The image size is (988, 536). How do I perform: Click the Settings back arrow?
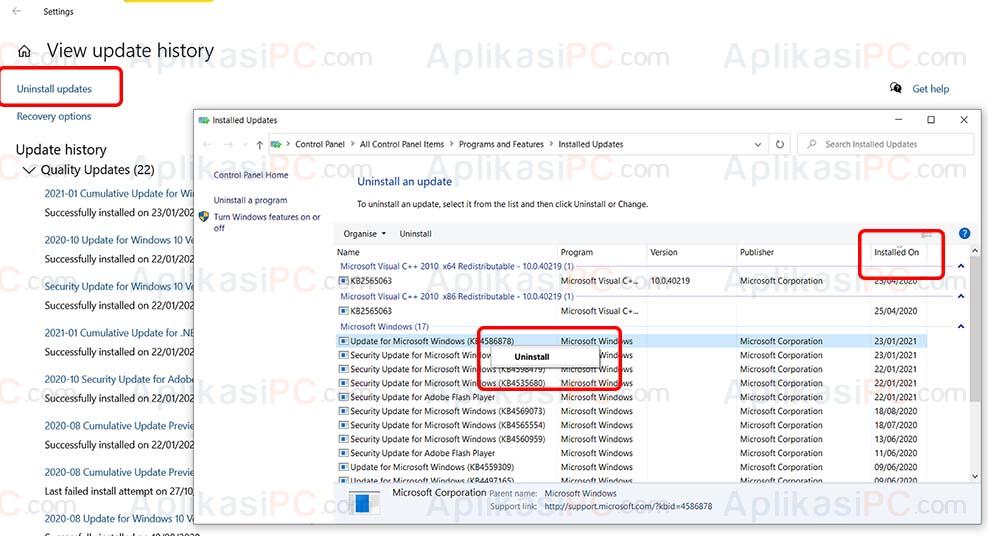pyautogui.click(x=16, y=11)
